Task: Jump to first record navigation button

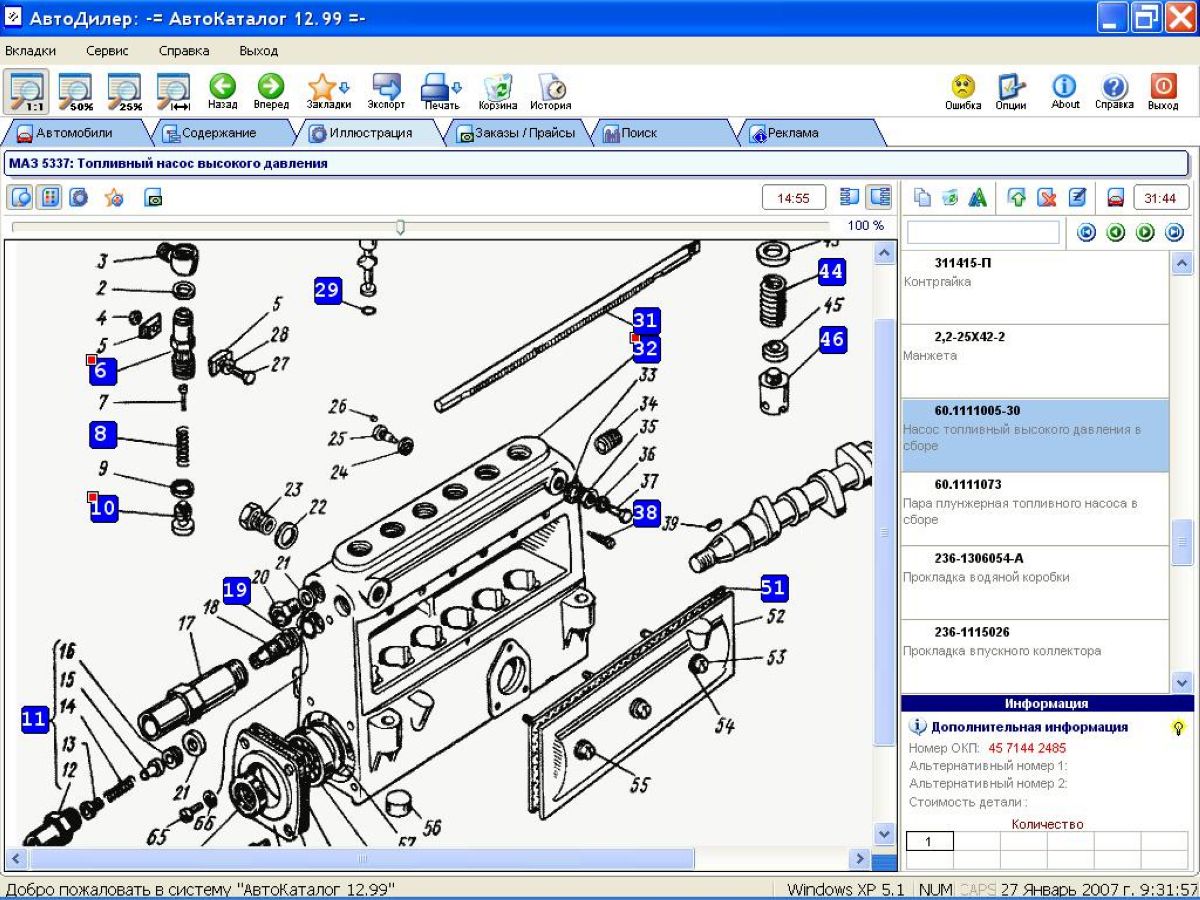Action: click(x=1087, y=233)
